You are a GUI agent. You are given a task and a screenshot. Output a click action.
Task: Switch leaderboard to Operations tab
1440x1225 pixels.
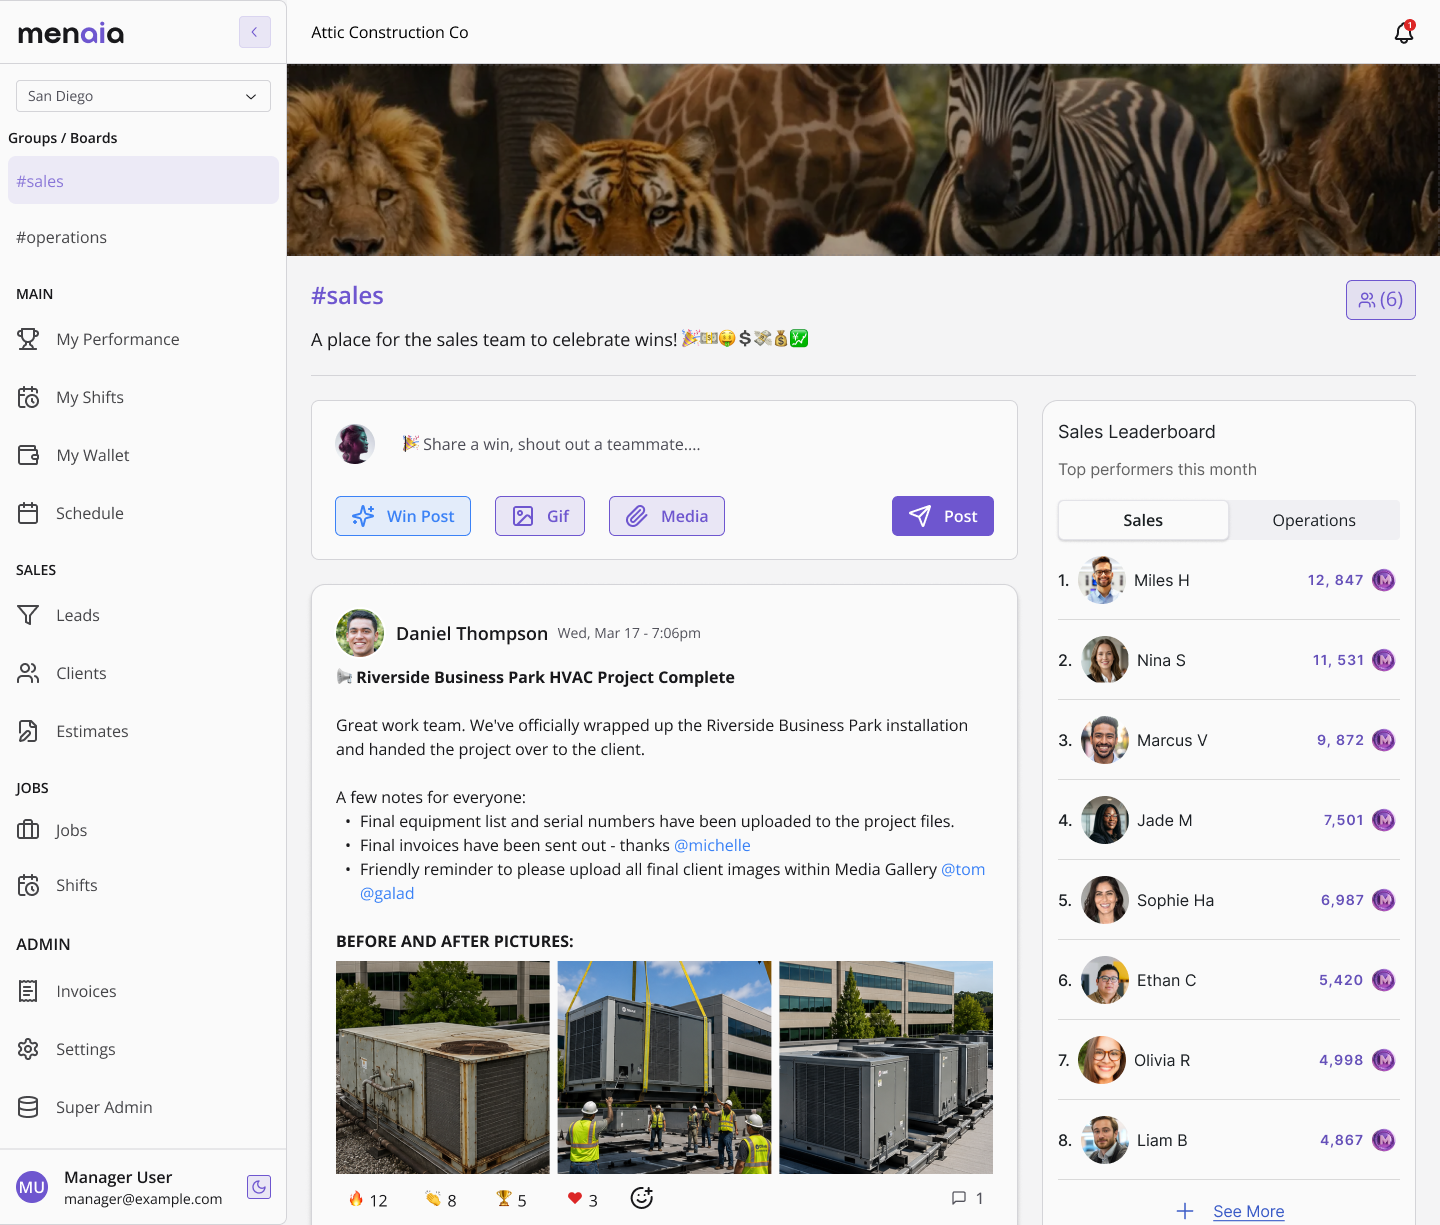coord(1314,520)
